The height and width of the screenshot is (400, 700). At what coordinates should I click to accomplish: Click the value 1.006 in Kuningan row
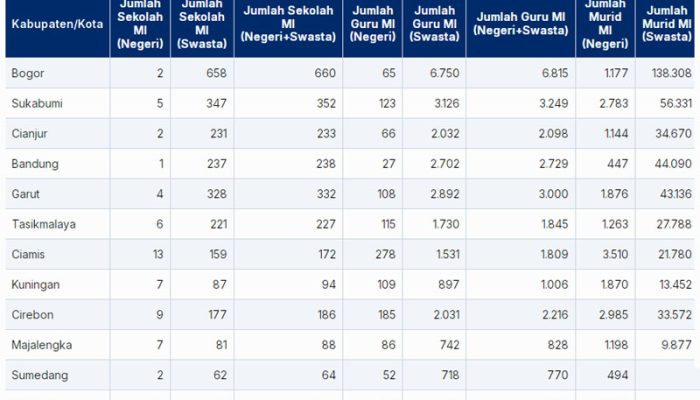tap(554, 285)
